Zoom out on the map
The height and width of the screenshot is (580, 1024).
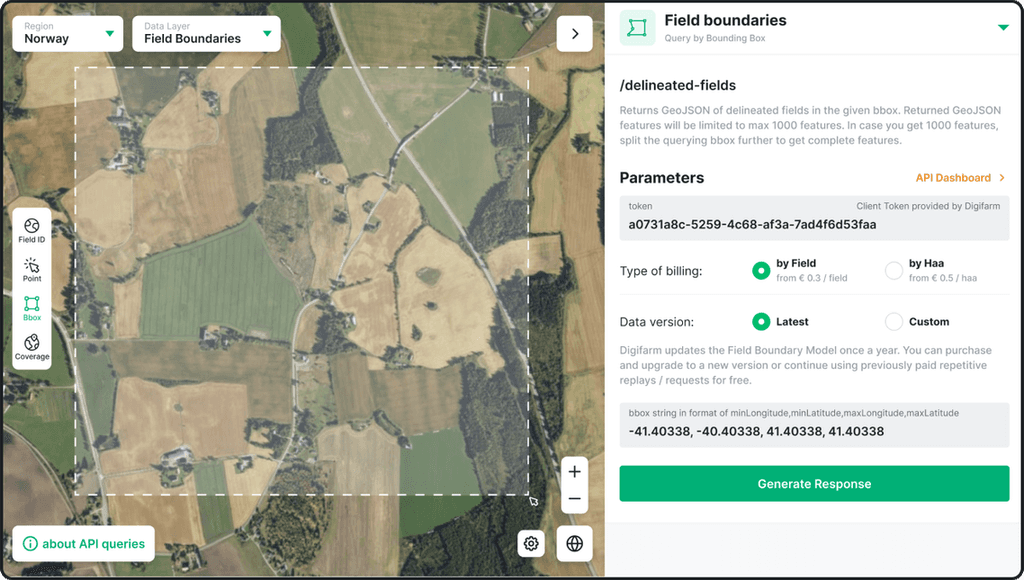(x=574, y=497)
